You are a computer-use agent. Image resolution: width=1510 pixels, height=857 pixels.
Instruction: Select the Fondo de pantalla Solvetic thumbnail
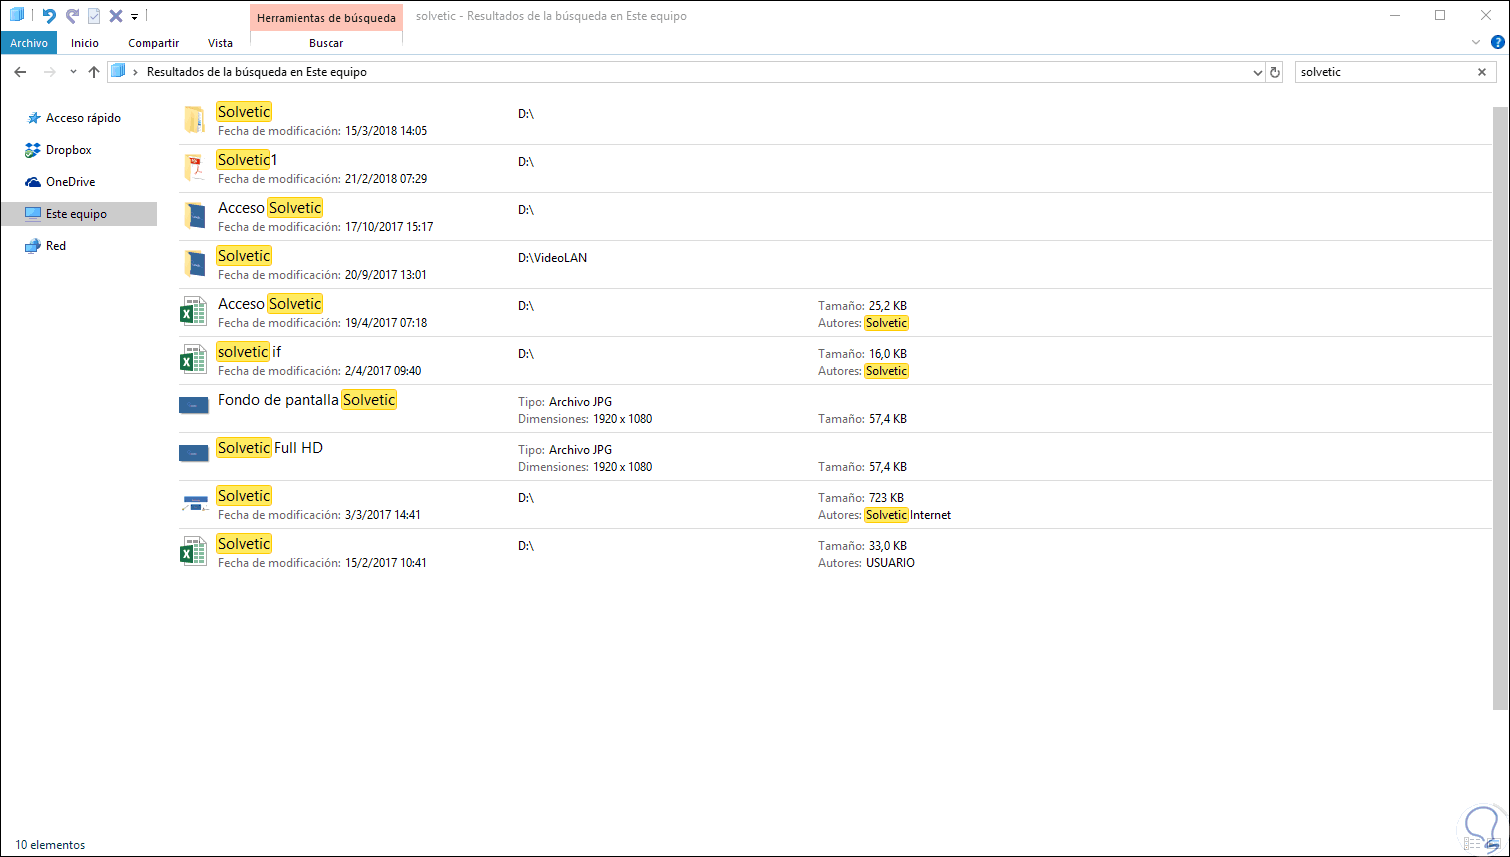pos(193,405)
